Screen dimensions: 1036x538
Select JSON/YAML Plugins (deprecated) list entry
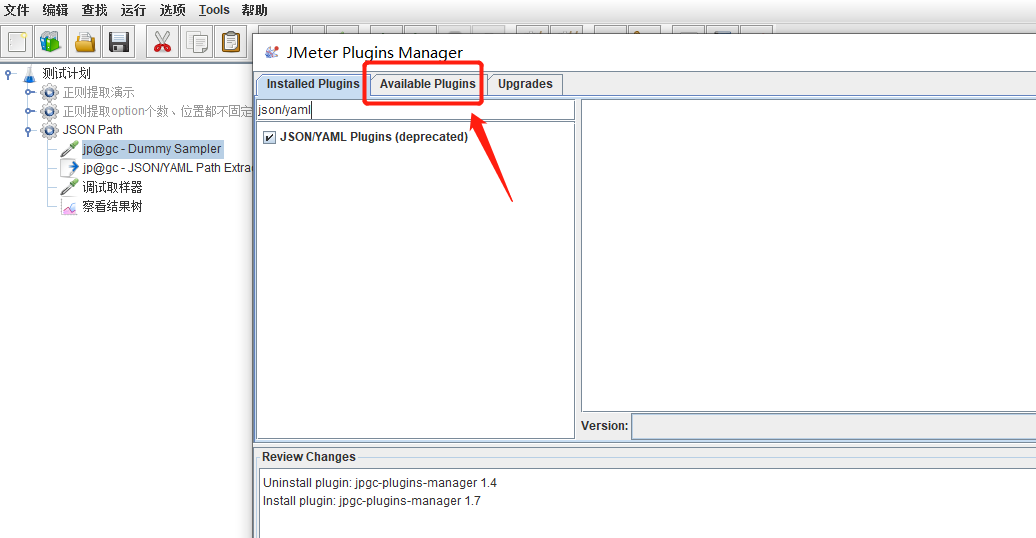(x=374, y=137)
